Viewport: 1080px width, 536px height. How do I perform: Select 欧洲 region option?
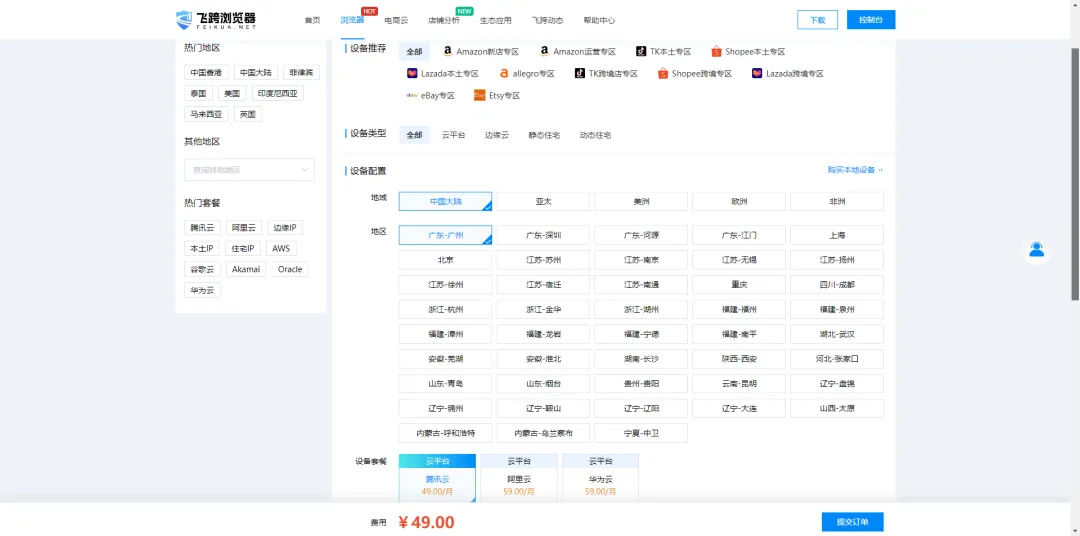point(739,202)
